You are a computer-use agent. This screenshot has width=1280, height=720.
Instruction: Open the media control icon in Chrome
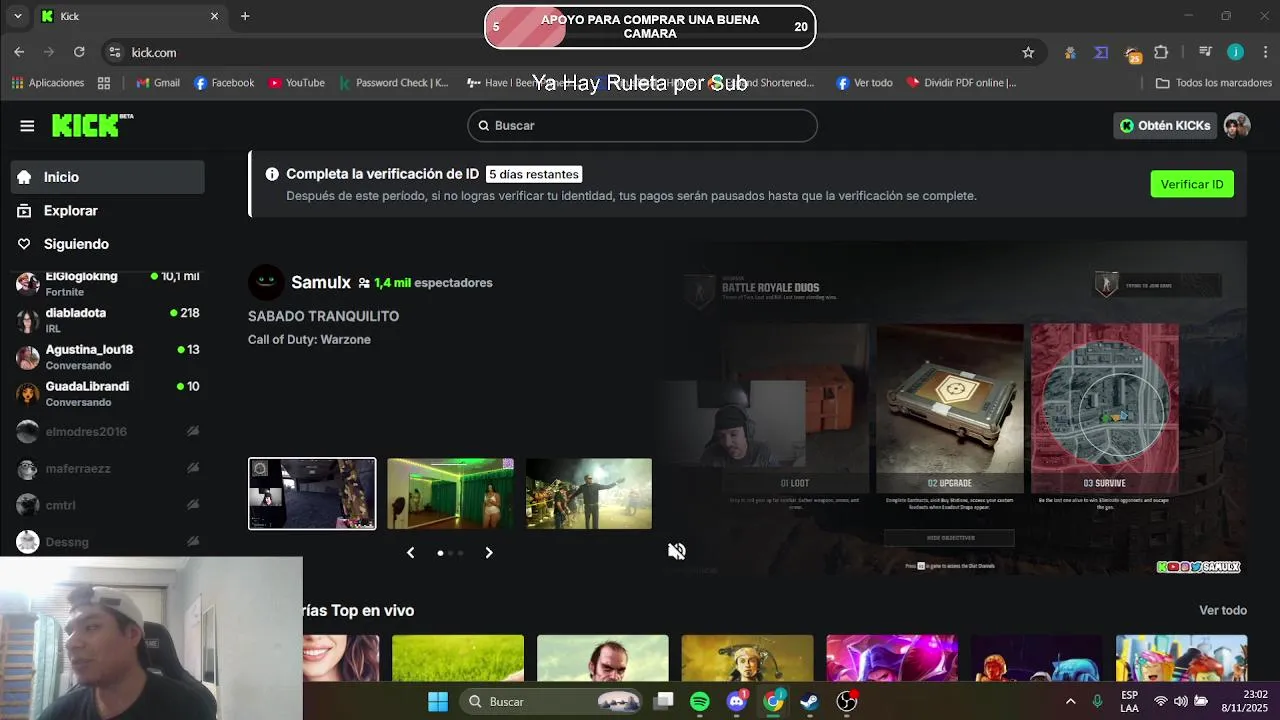[x=1205, y=52]
